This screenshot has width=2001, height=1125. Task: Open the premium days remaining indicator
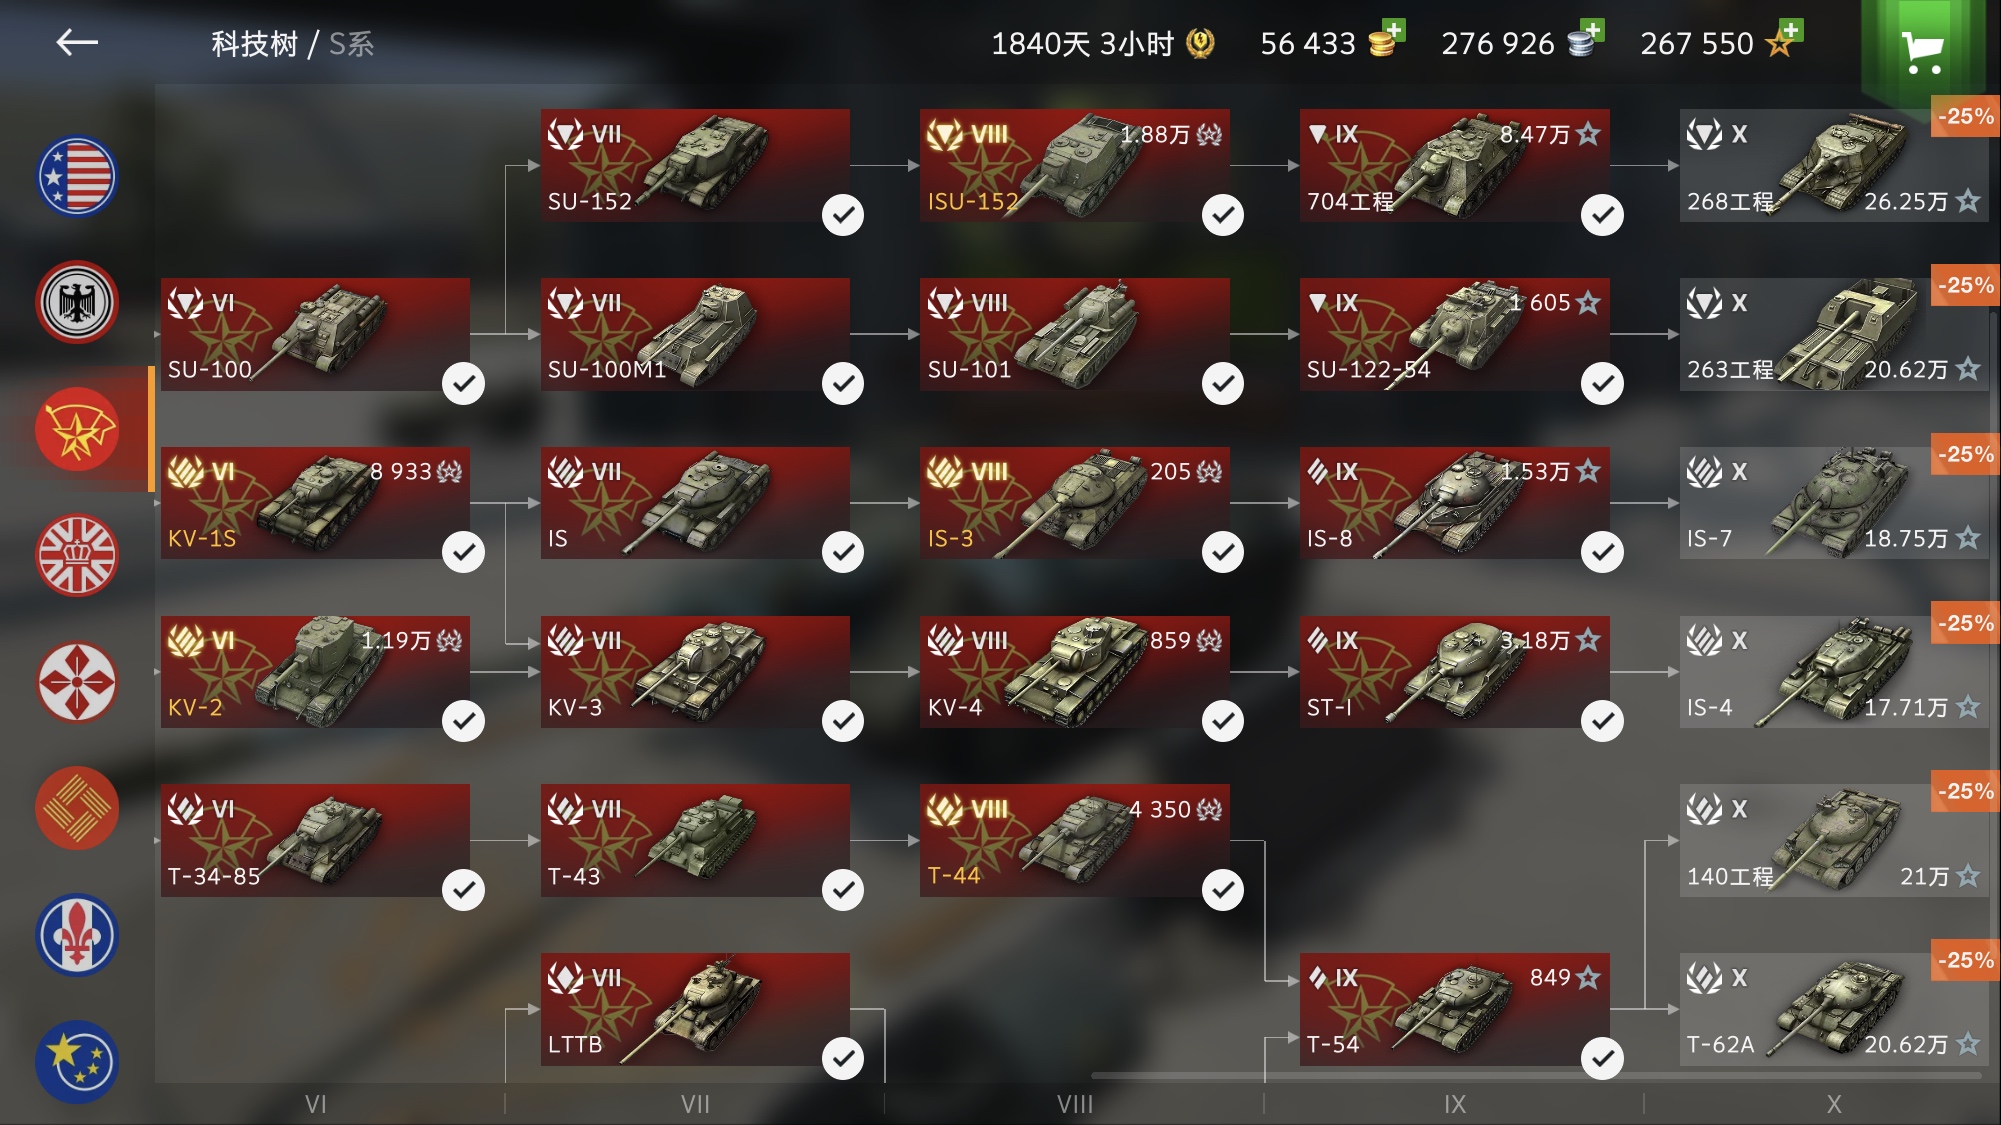pos(1102,43)
